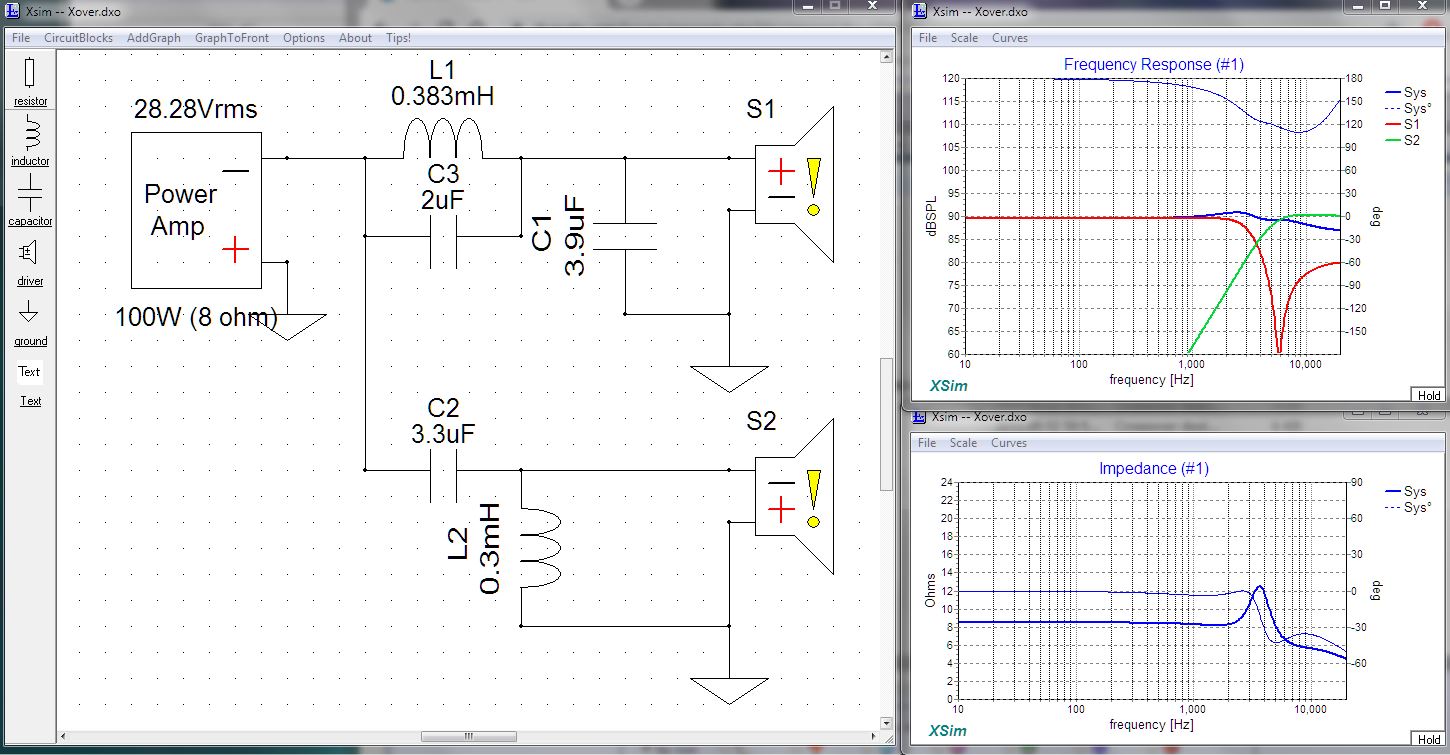
Task: Open the About menu
Action: point(355,38)
